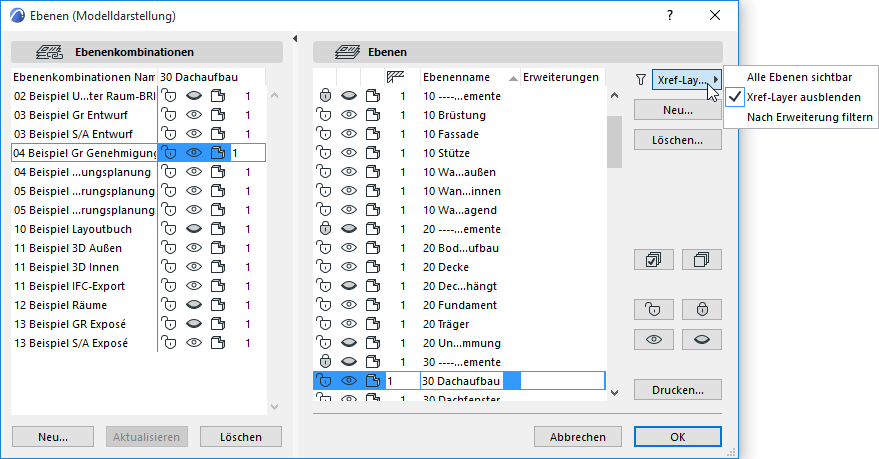Sort by Ebenenname column header arrow
This screenshot has height=459, width=879.
(x=513, y=77)
